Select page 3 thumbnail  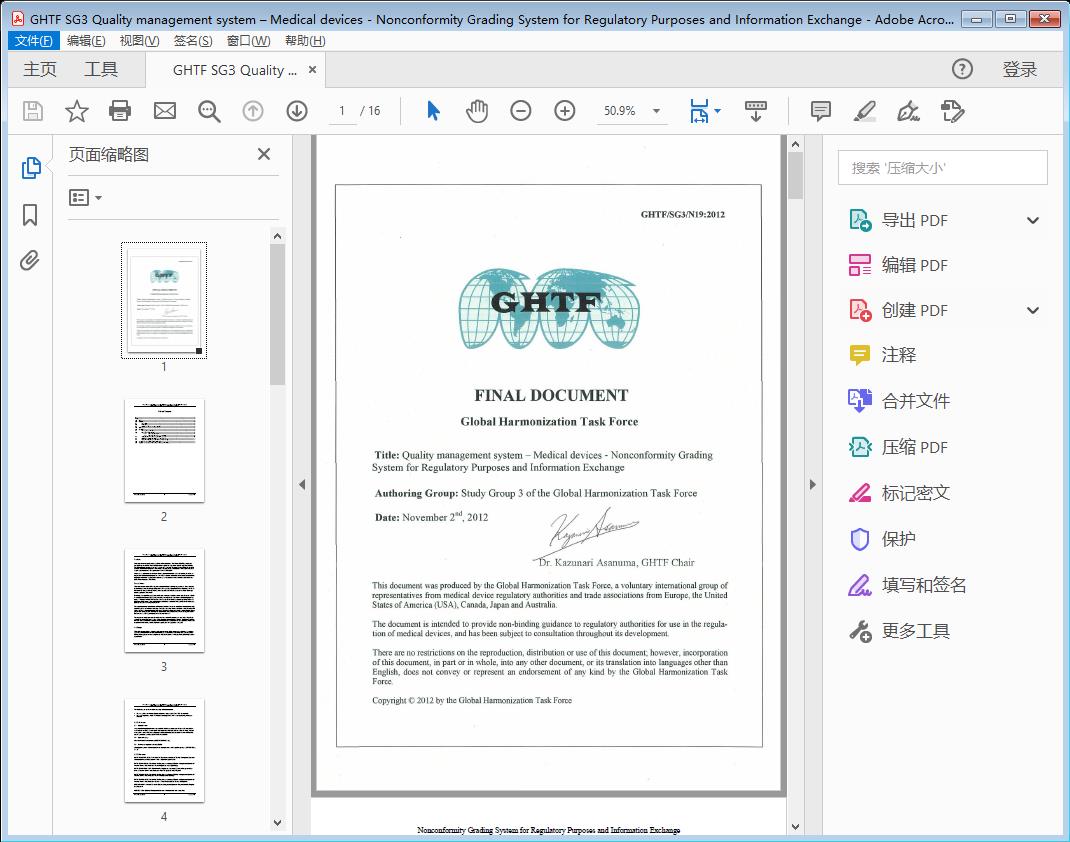point(164,600)
